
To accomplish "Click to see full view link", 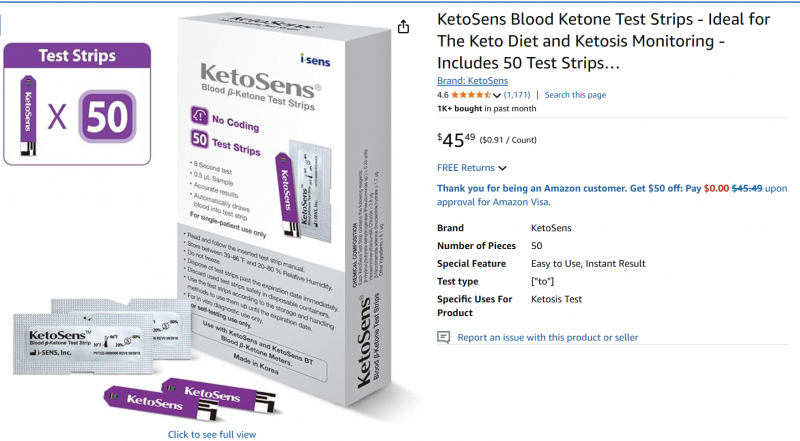I will pos(212,434).
